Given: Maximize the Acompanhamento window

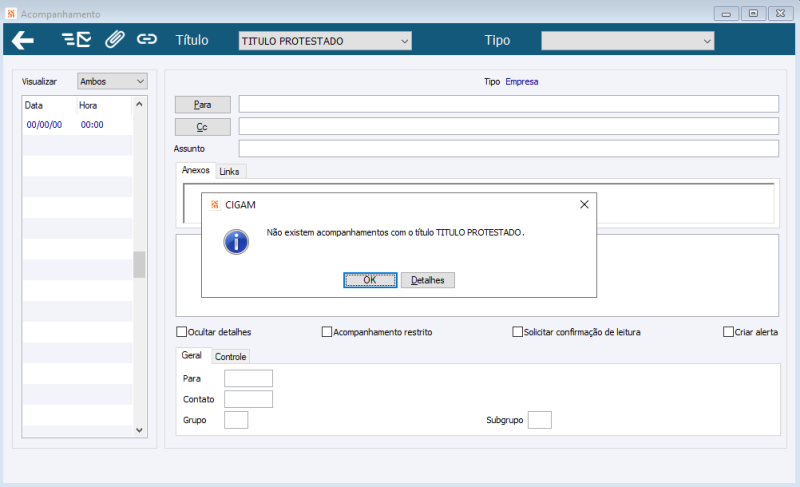Looking at the screenshot, I should click(754, 14).
